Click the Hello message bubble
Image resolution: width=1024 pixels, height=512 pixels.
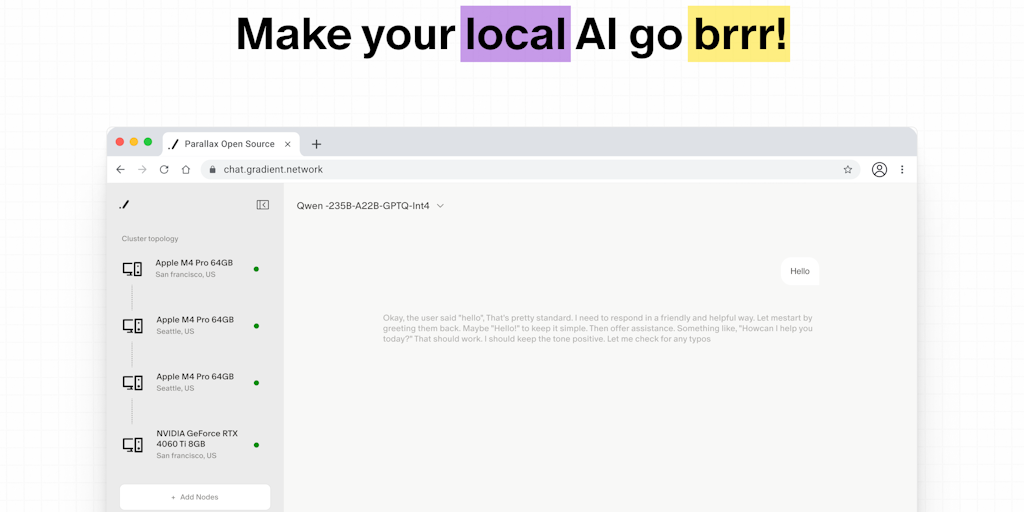(800, 271)
